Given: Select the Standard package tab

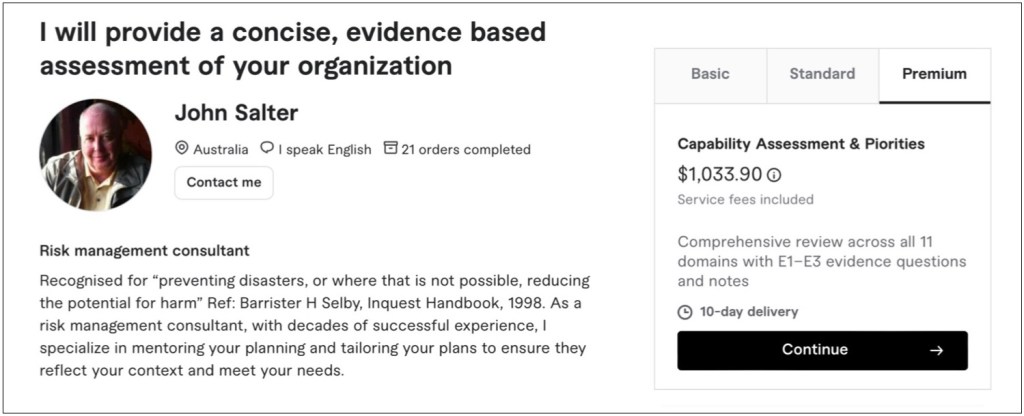Looking at the screenshot, I should [x=822, y=74].
